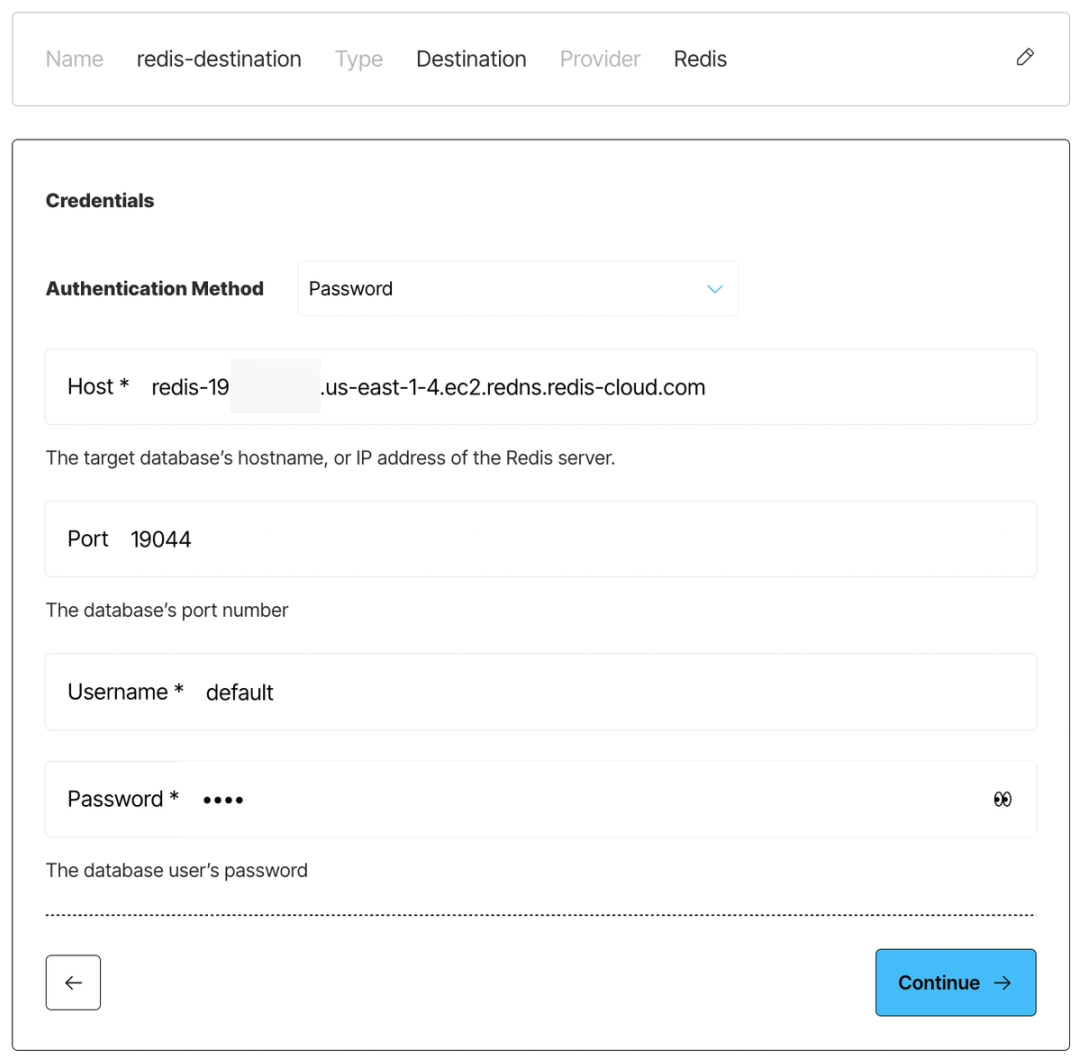Click the Redis provider label
1080x1059 pixels.
click(x=699, y=59)
